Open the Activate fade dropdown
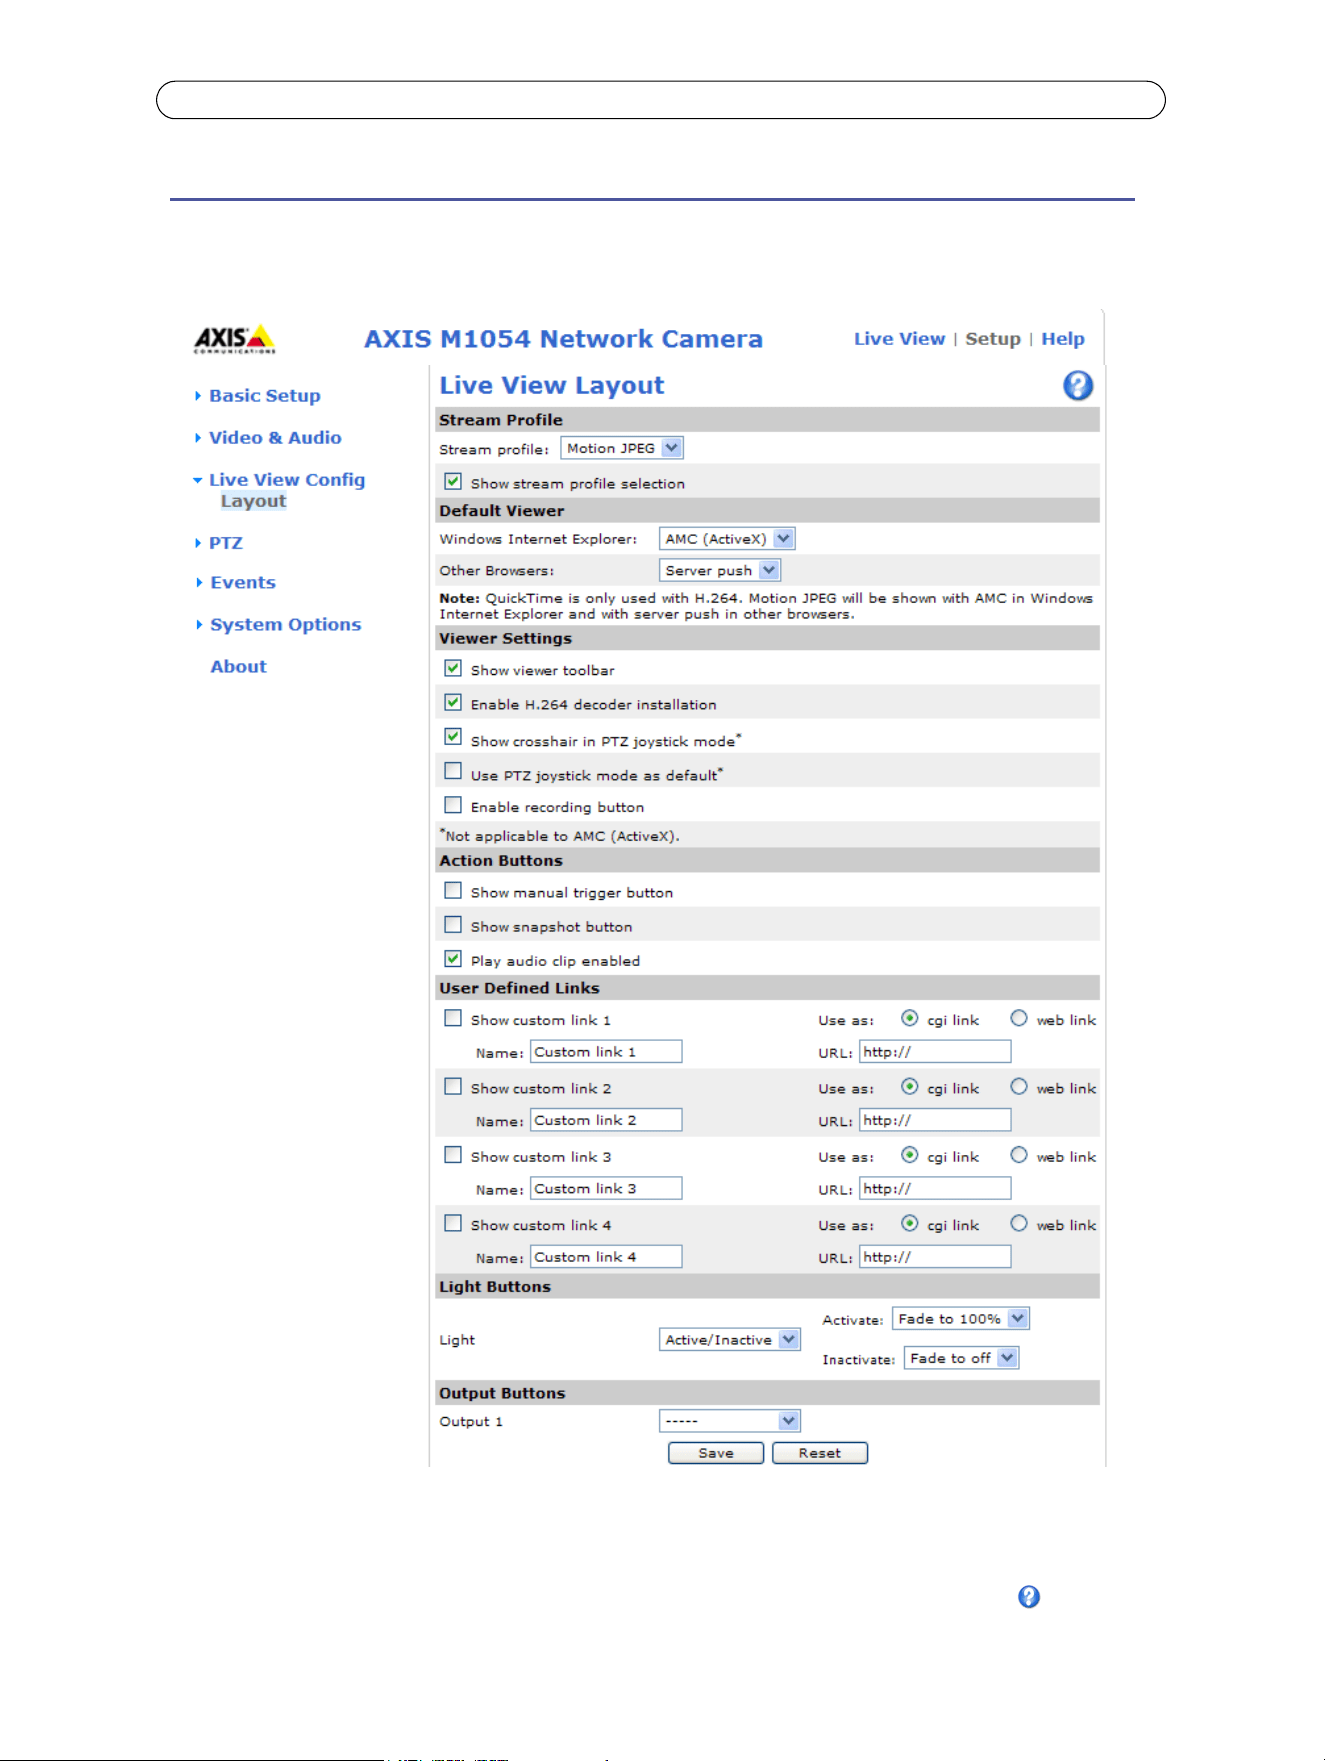The image size is (1325, 1761). [x=961, y=1319]
